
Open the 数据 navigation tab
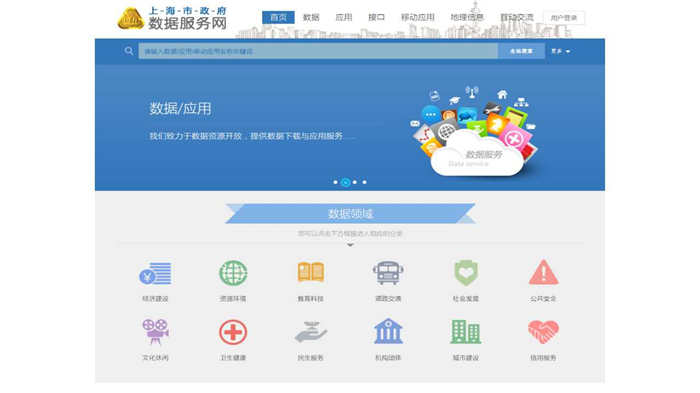point(311,17)
